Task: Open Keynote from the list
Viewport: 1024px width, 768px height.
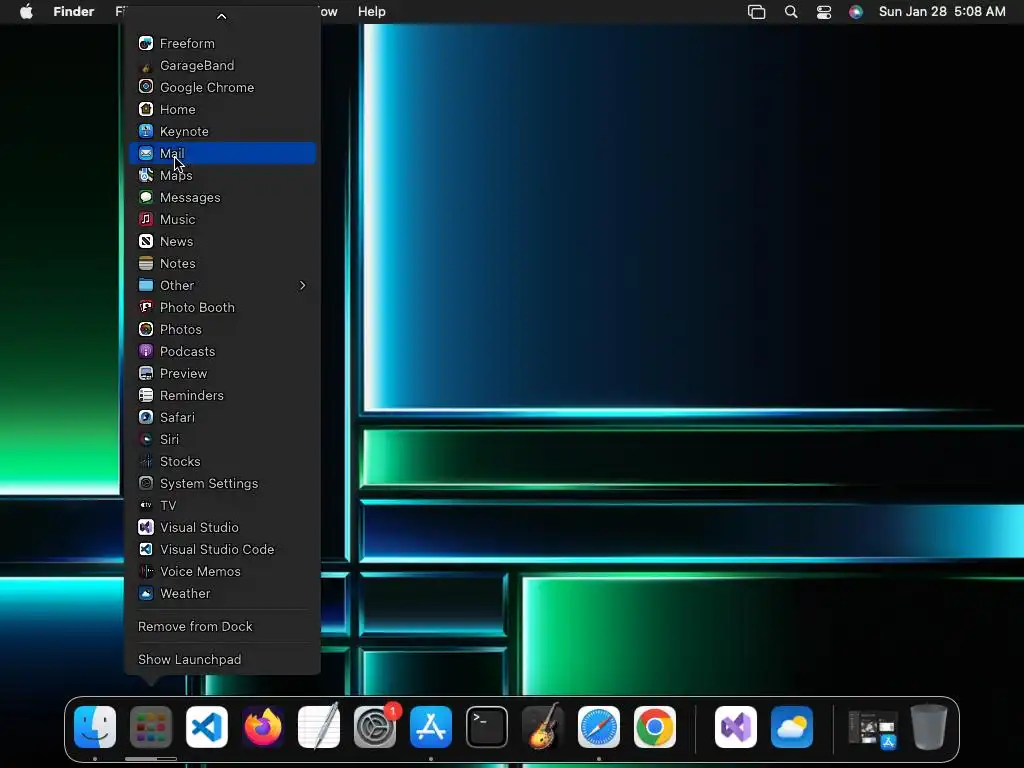Action: point(222,131)
